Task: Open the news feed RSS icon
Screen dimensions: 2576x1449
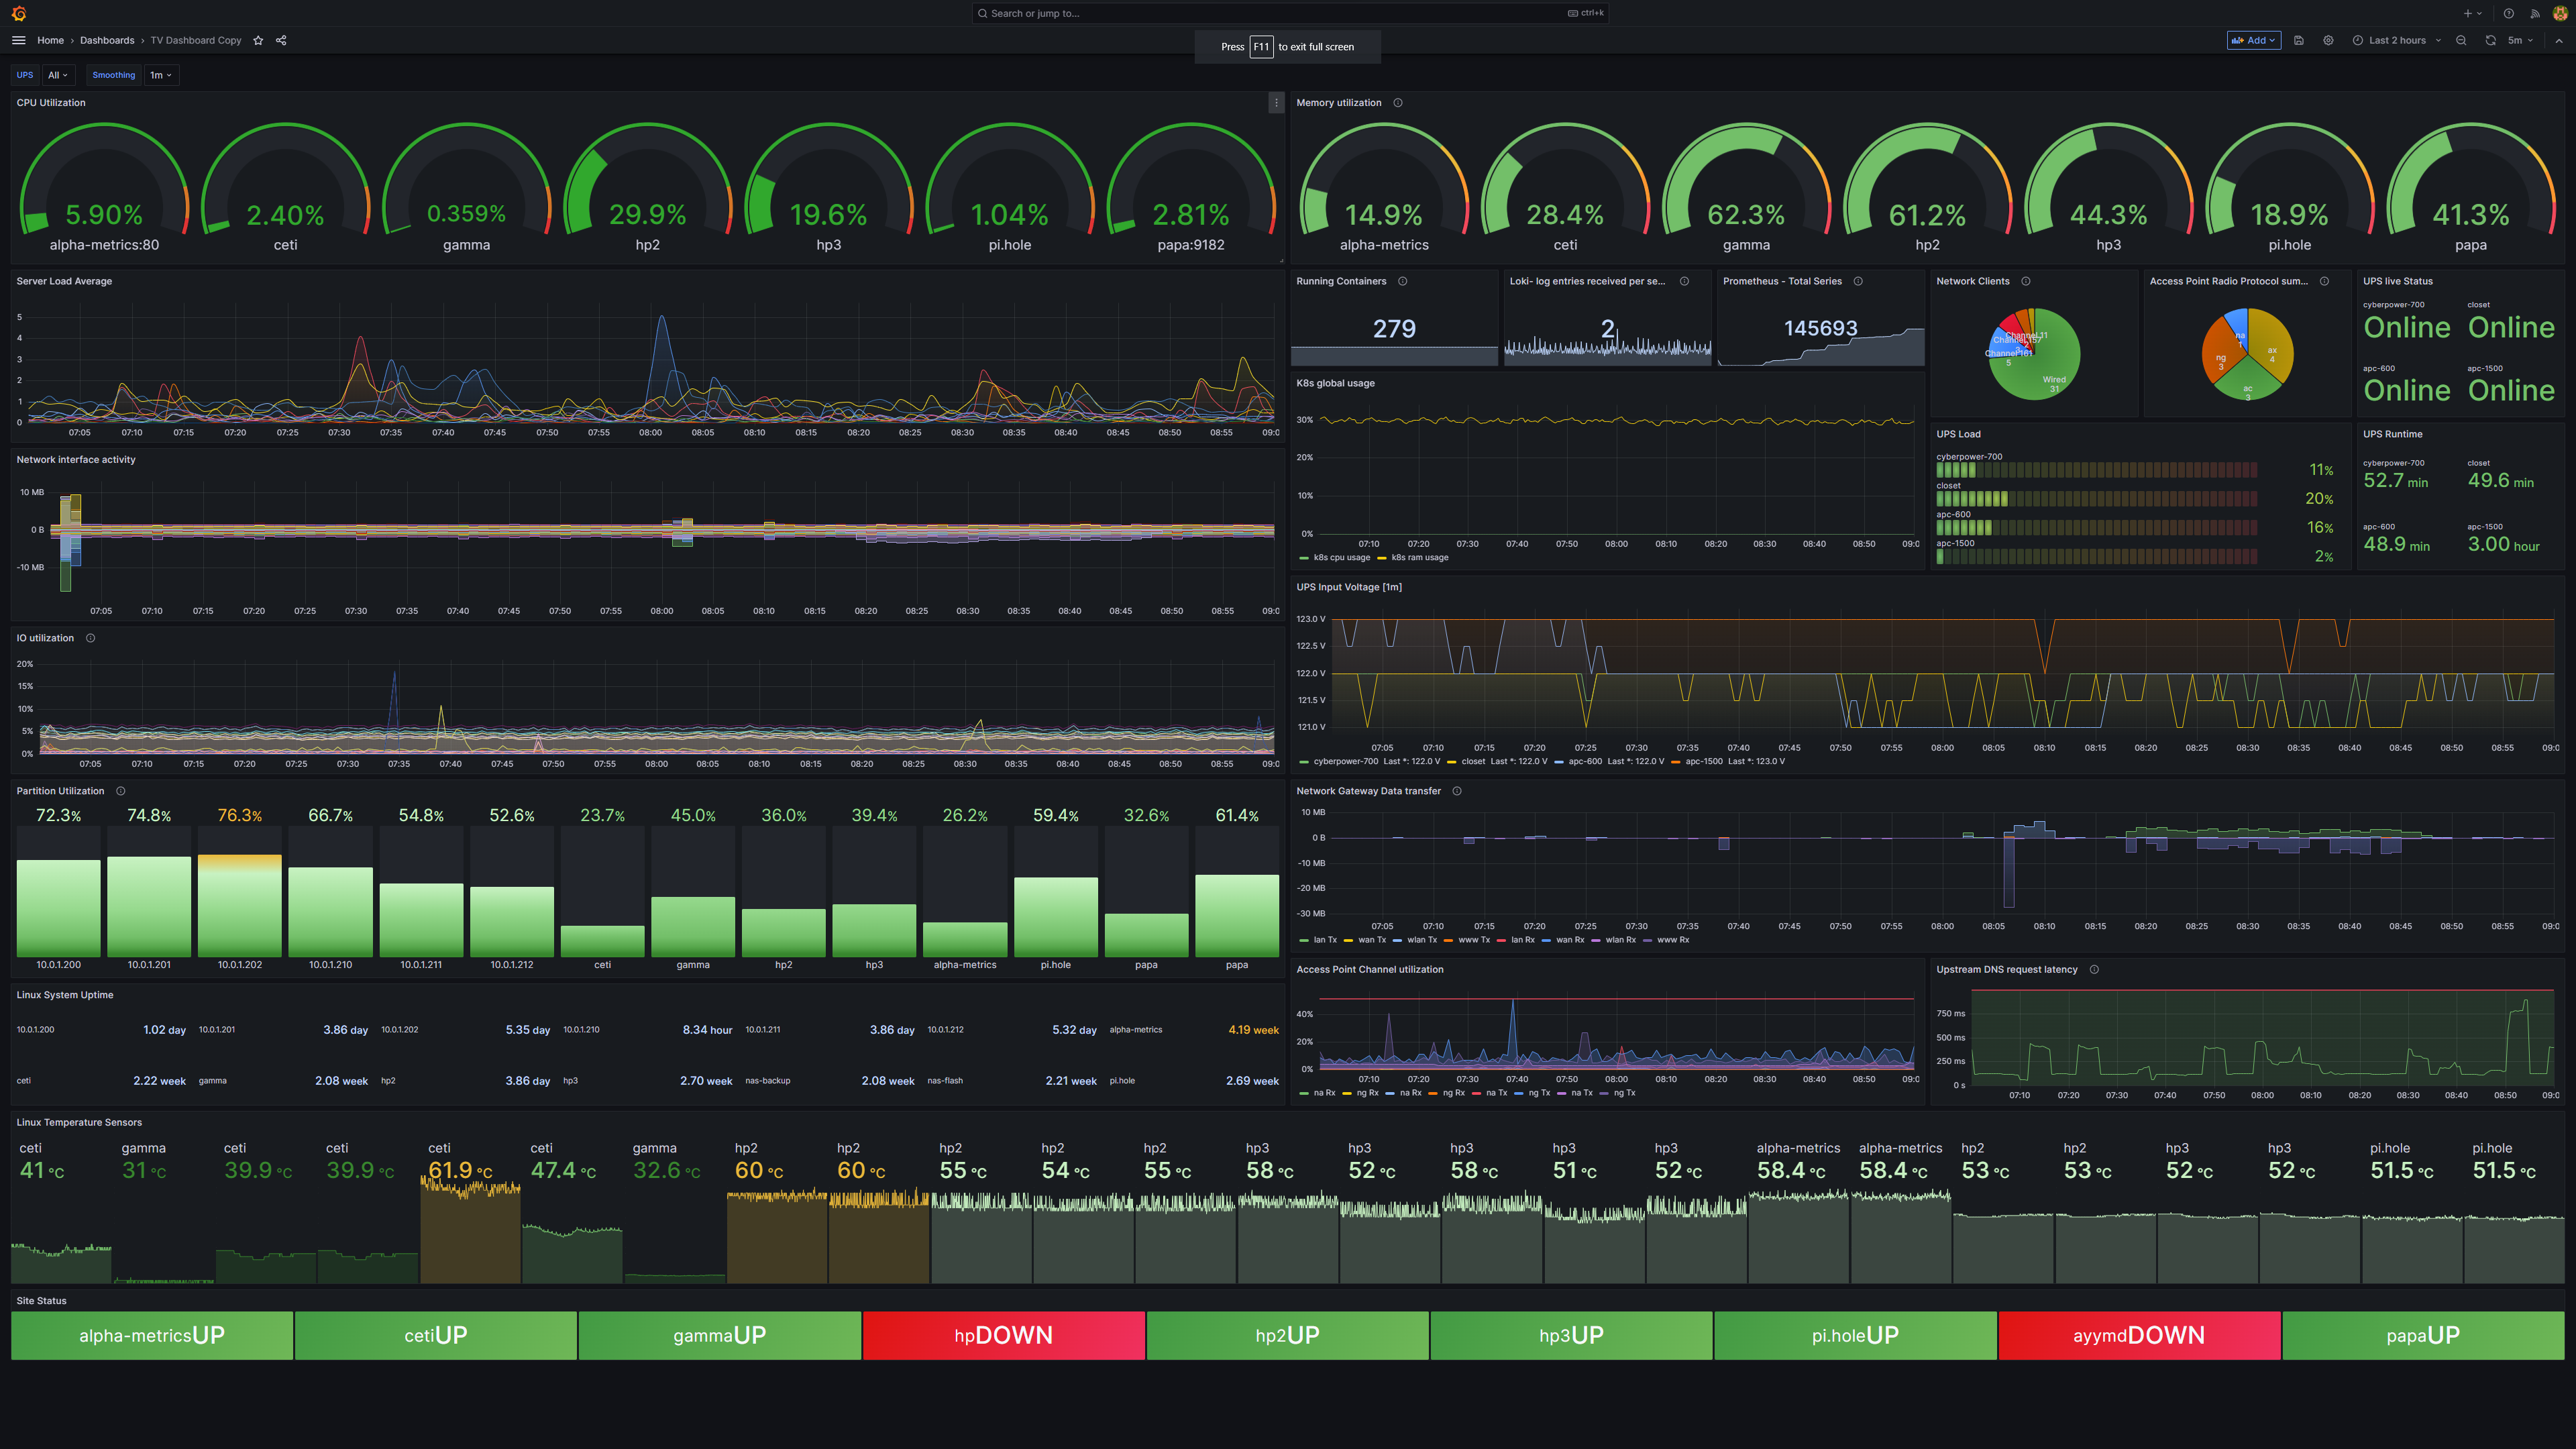Action: pyautogui.click(x=2535, y=13)
